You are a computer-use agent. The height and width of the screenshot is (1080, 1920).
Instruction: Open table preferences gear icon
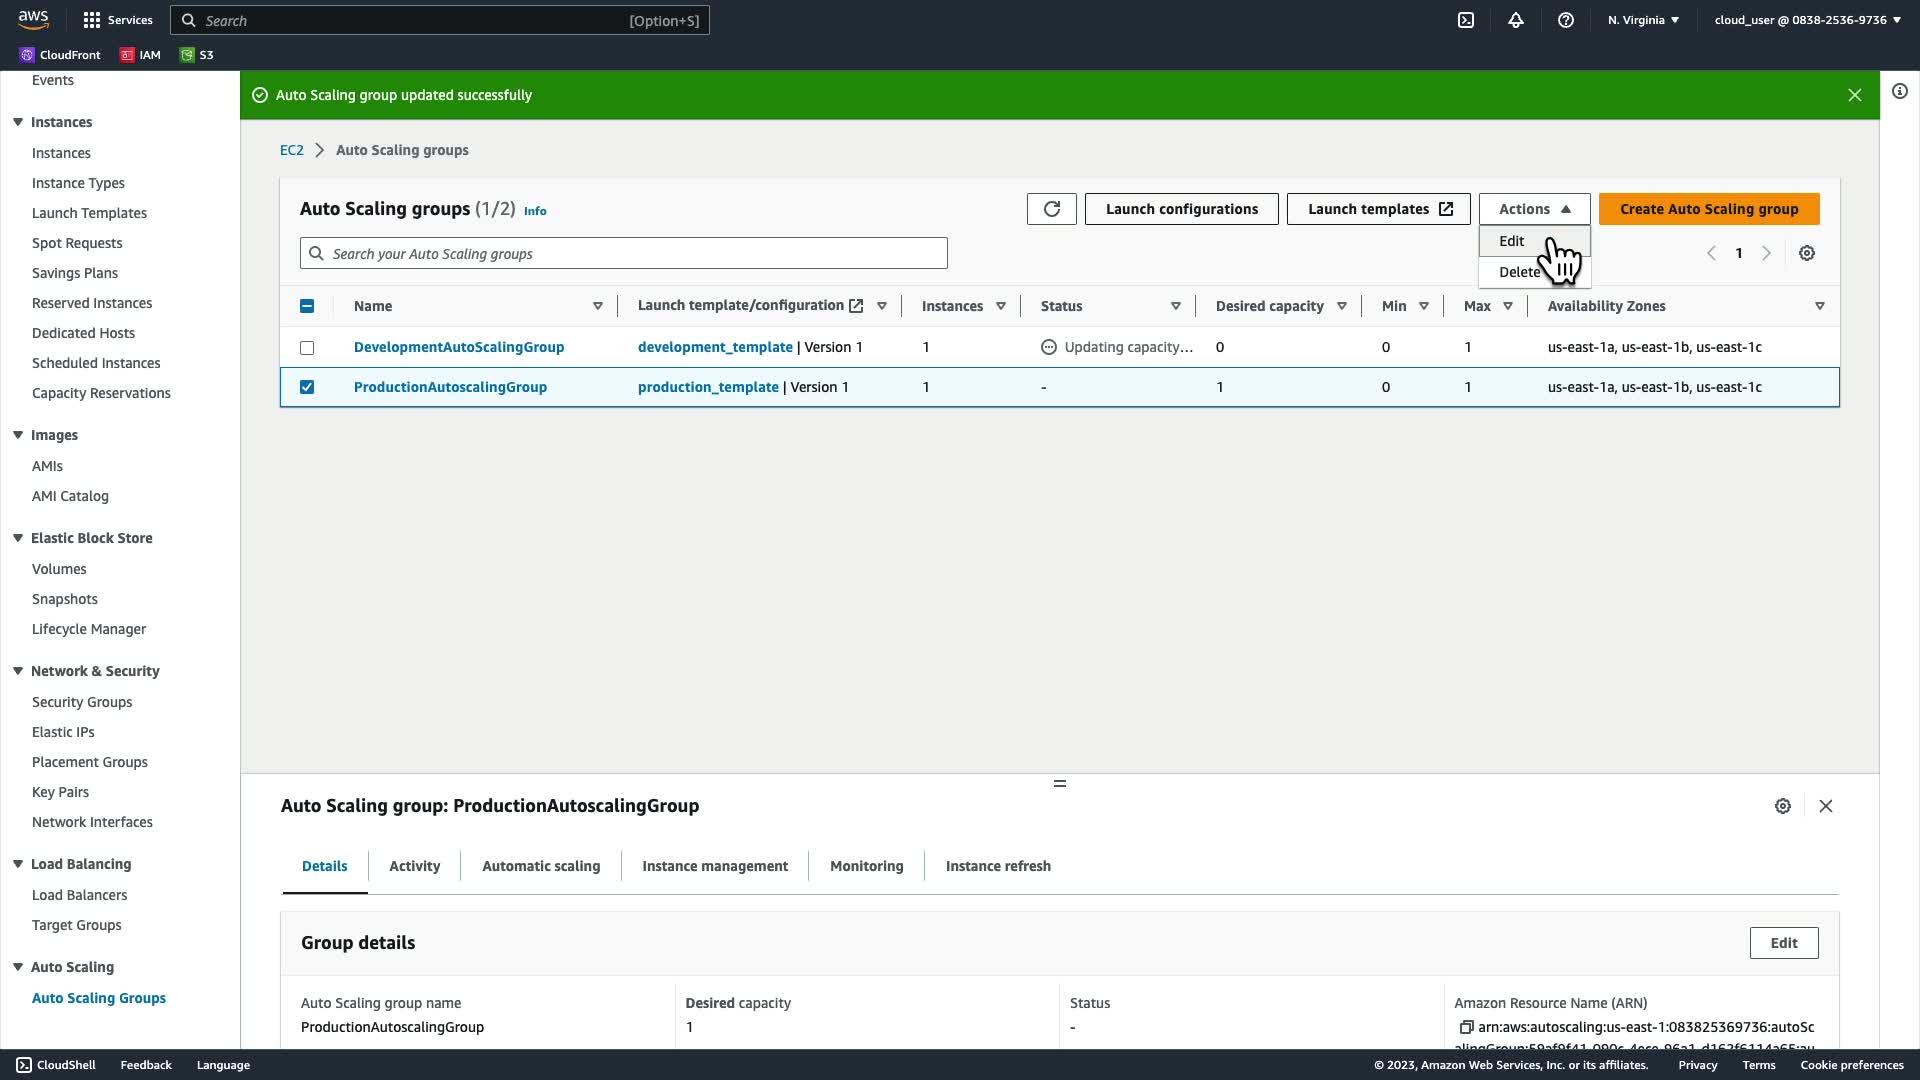(x=1807, y=254)
